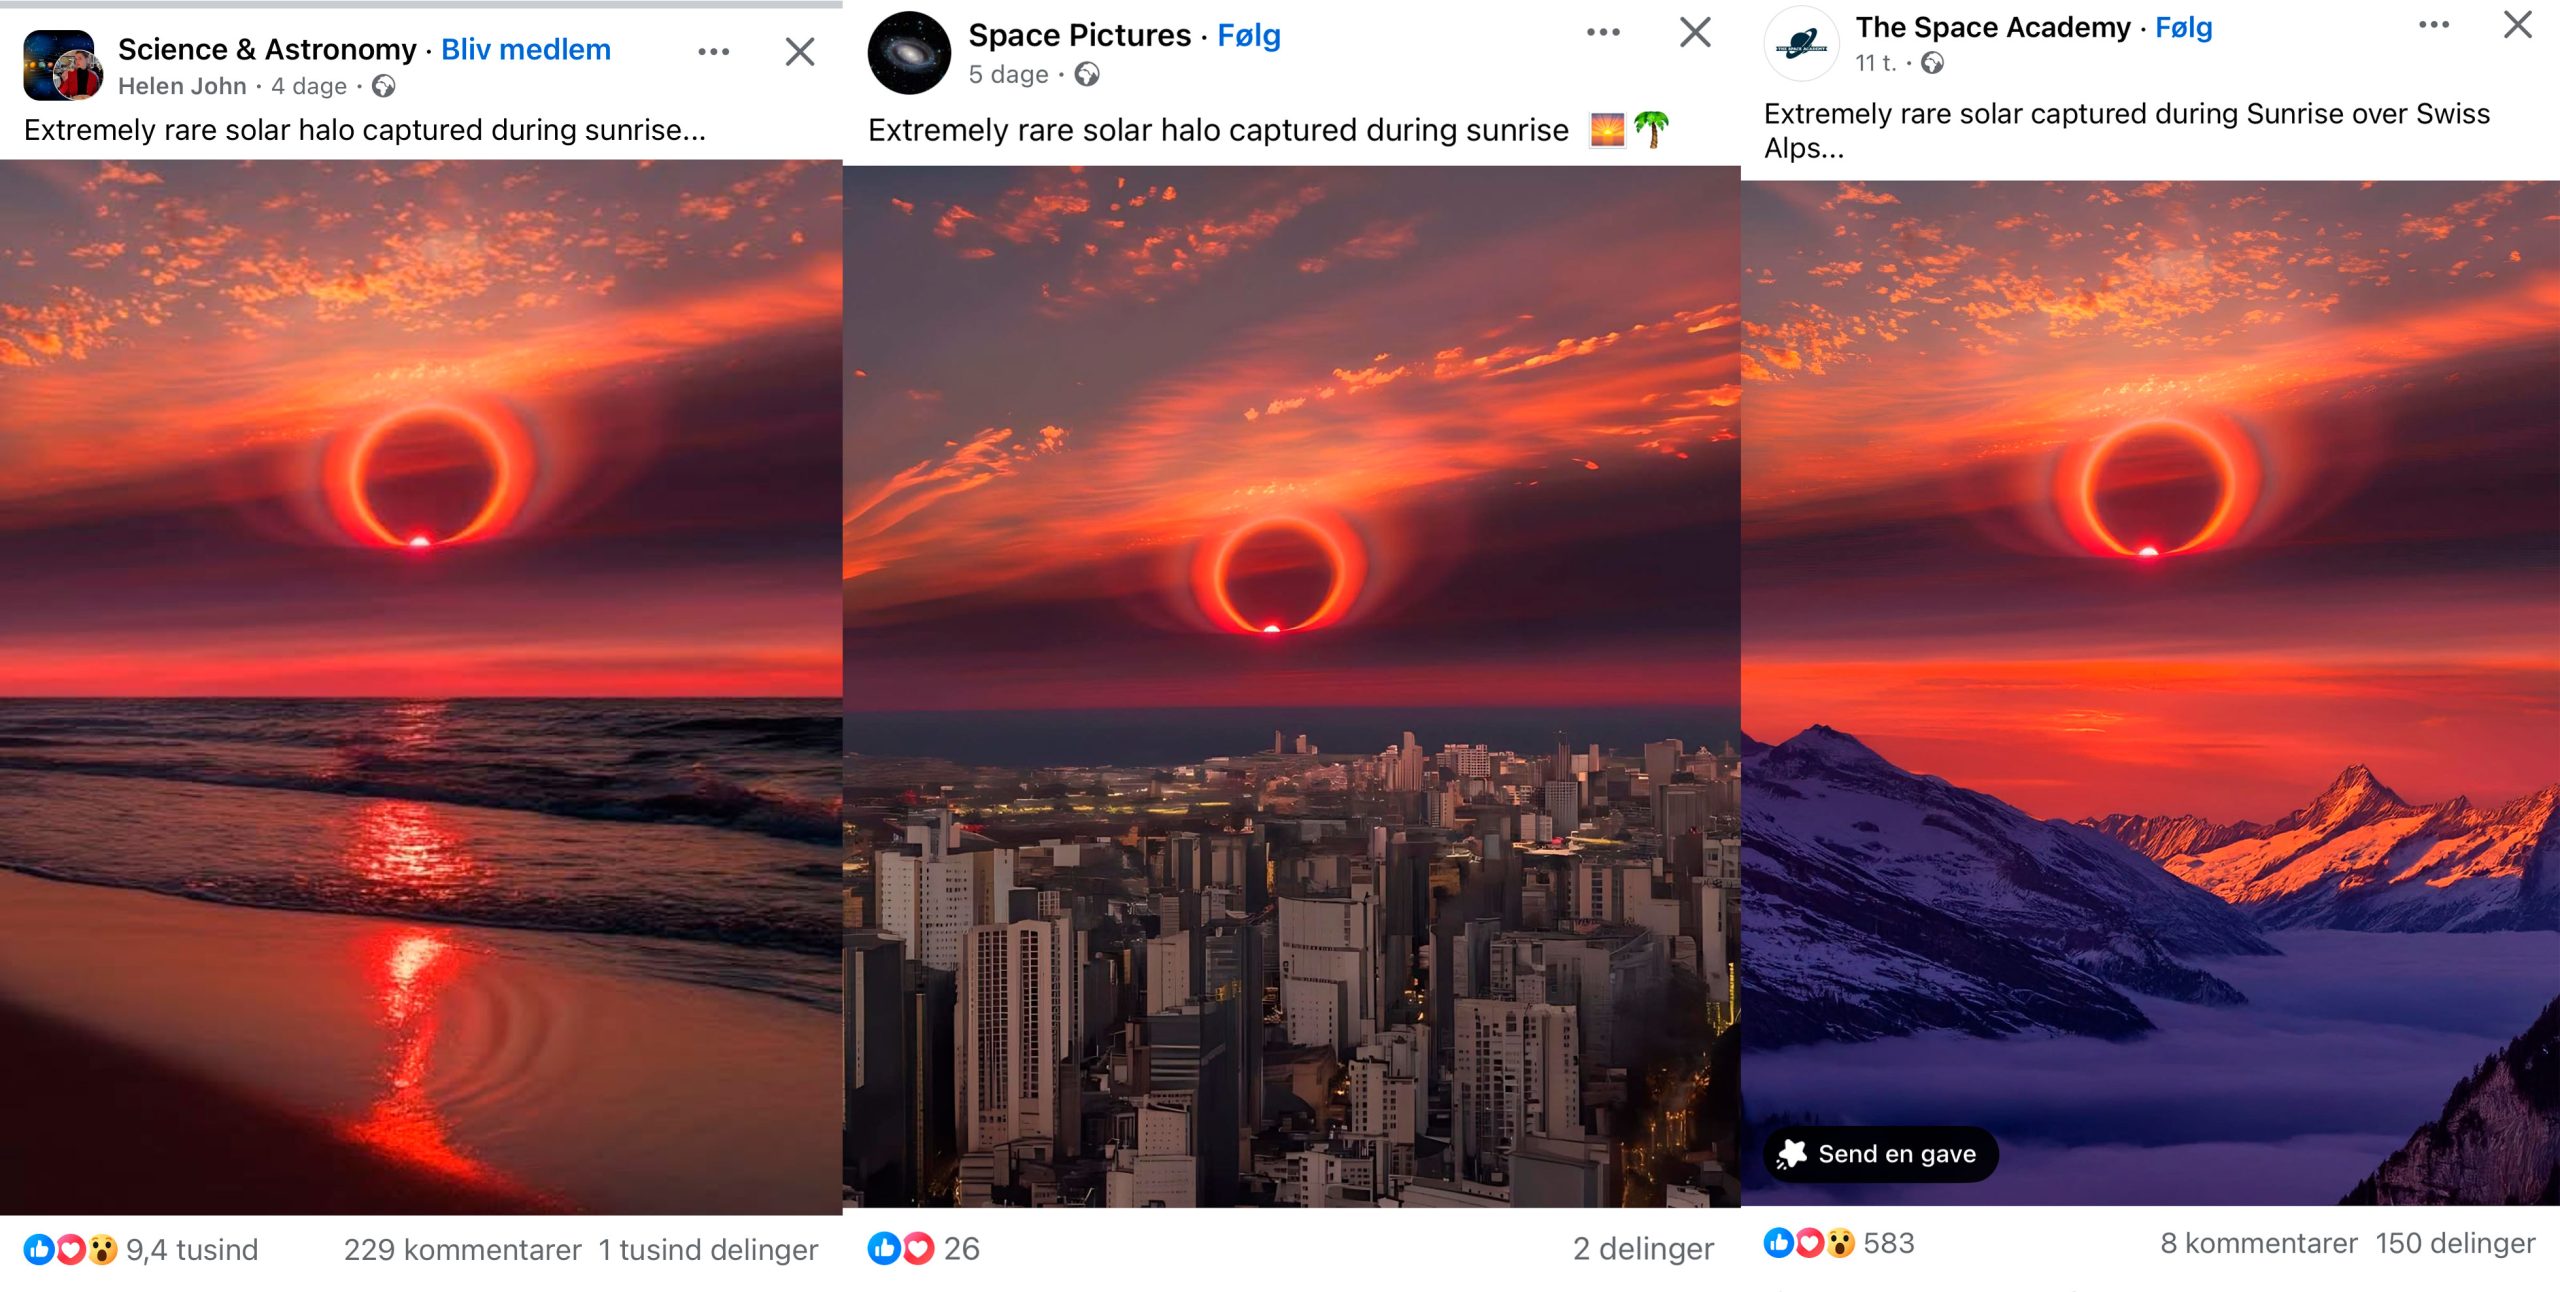This screenshot has width=2560, height=1292.
Task: View reaction icons on 9,4 tusind post
Action: tap(70, 1250)
